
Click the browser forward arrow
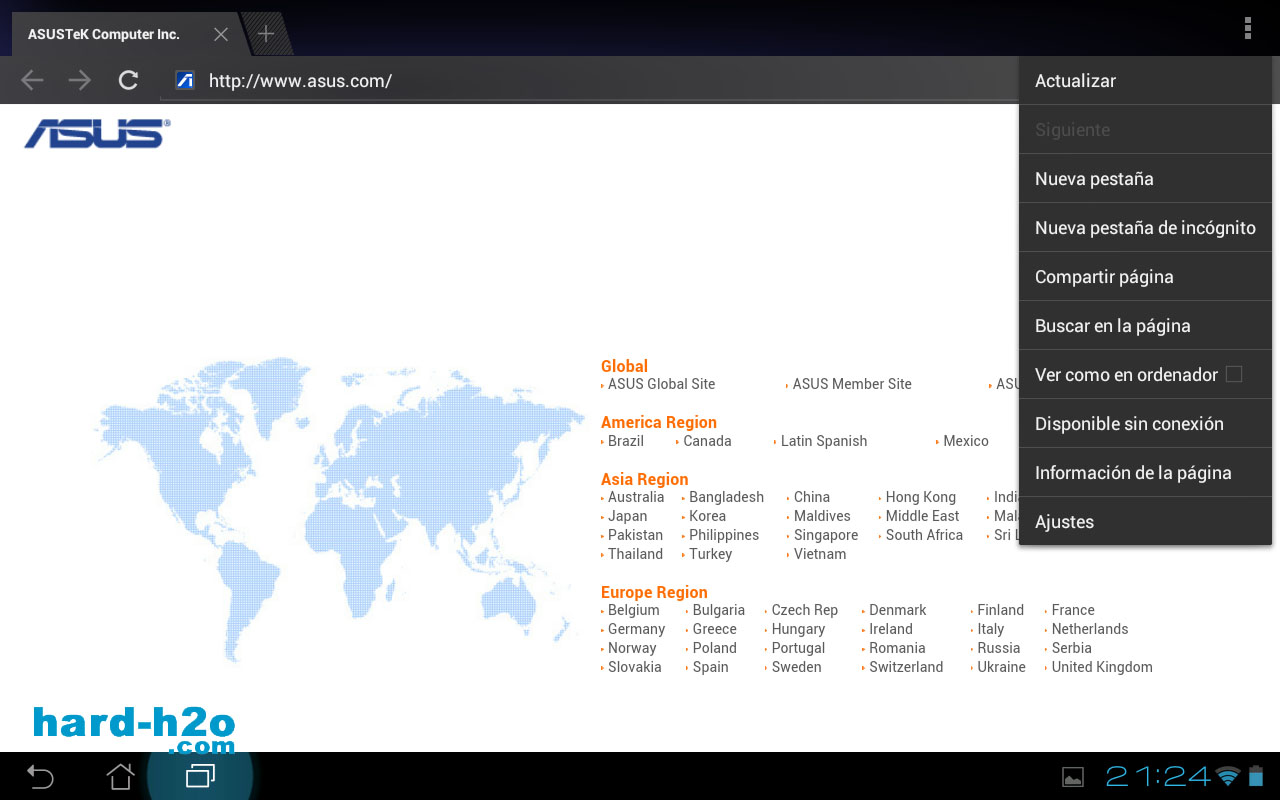pos(80,80)
